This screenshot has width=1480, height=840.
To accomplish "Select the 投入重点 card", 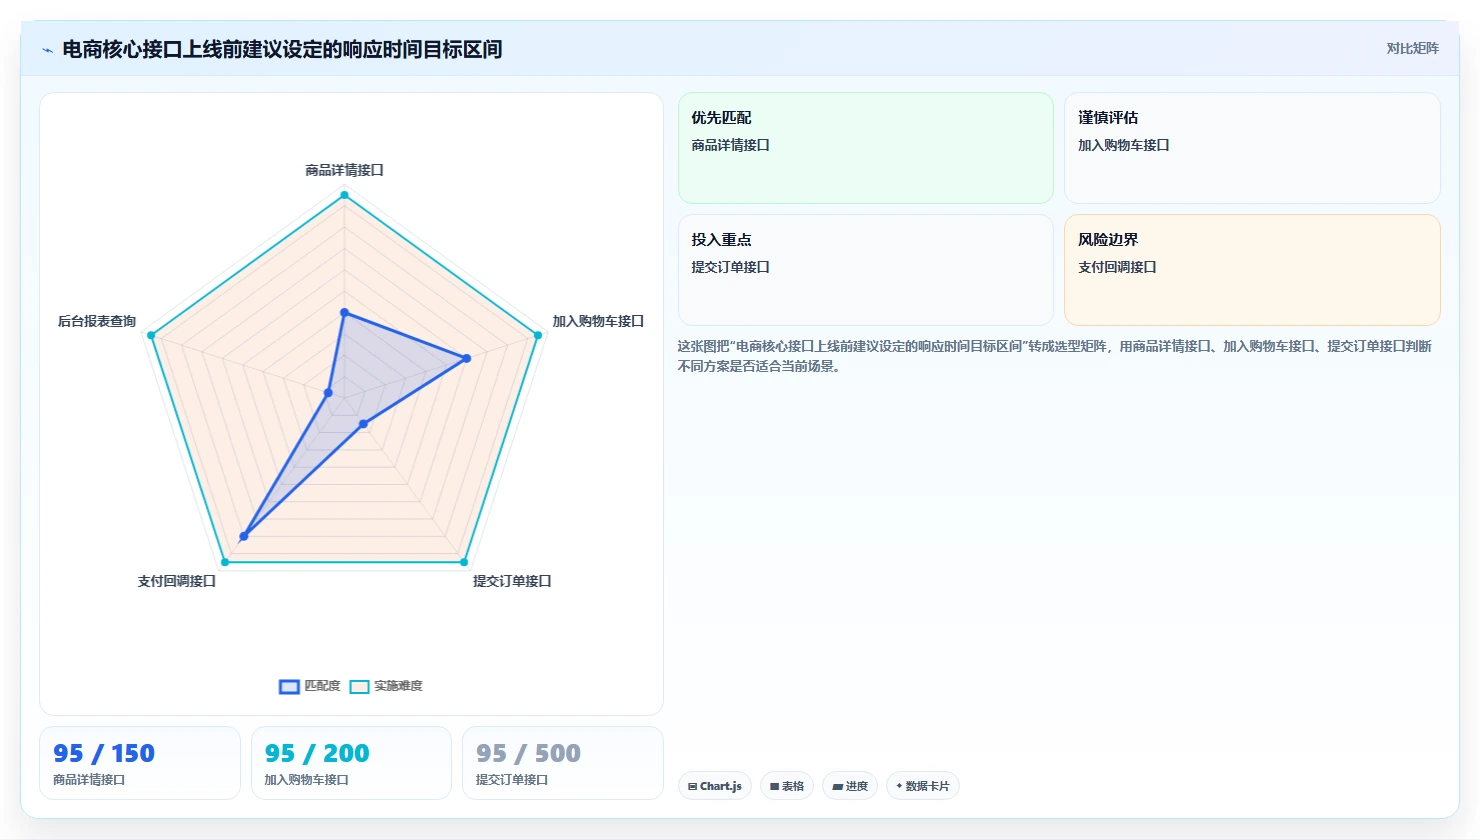I will pyautogui.click(x=866, y=270).
